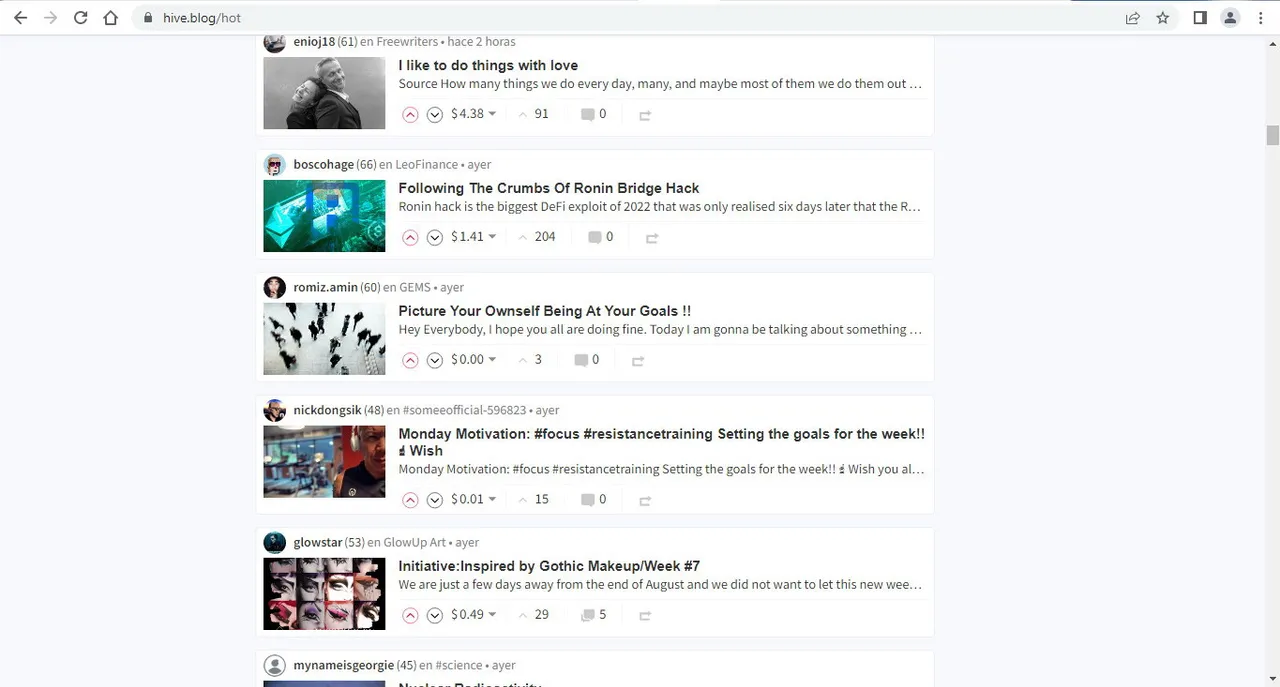The height and width of the screenshot is (687, 1280).
Task: Open glowstar's avatar profile picture
Action: [274, 543]
